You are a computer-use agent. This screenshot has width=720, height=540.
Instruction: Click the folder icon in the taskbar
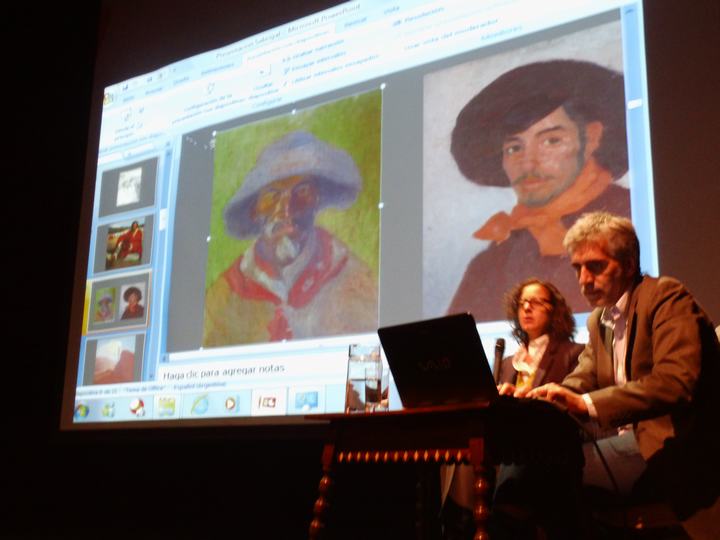pos(165,406)
